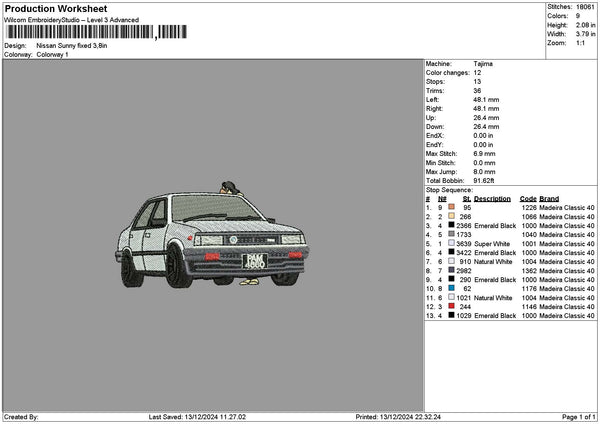Click the orange swatch in stop 1
The image size is (600, 424).
453,207
